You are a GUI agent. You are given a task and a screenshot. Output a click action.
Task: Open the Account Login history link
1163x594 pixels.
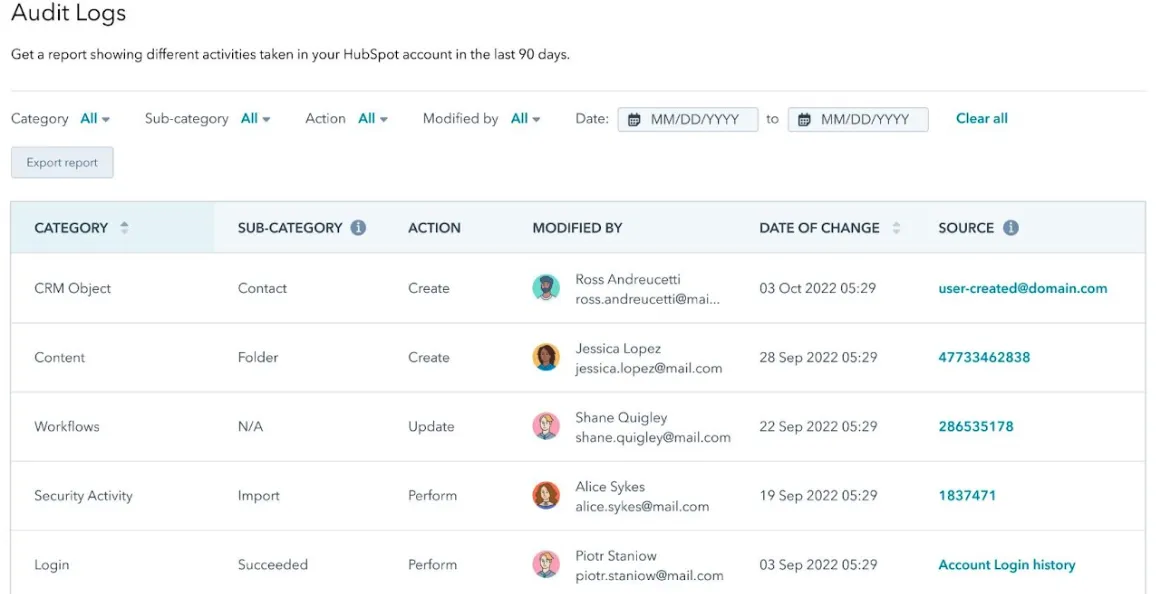coord(1006,565)
